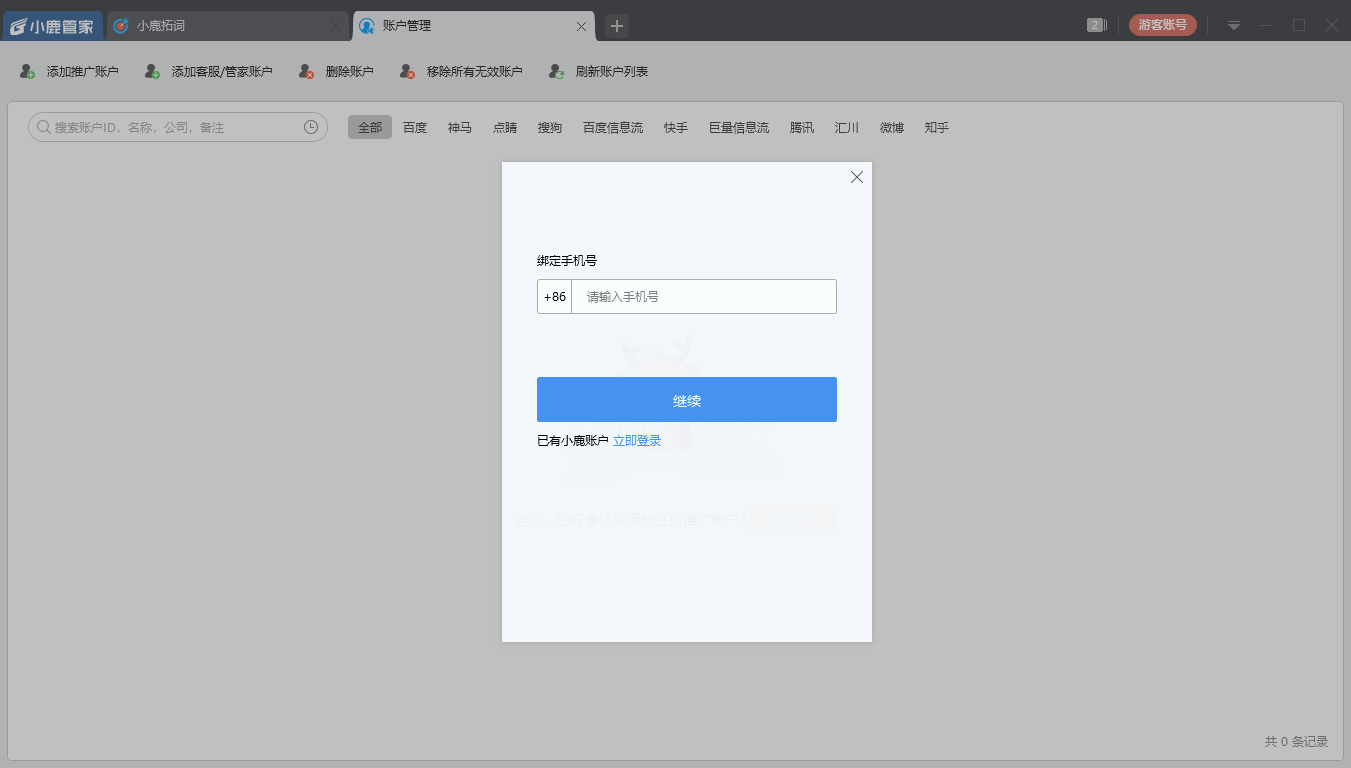Viewport: 1351px width, 768px height.
Task: Select the 搜狗 filter tab
Action: (x=550, y=128)
